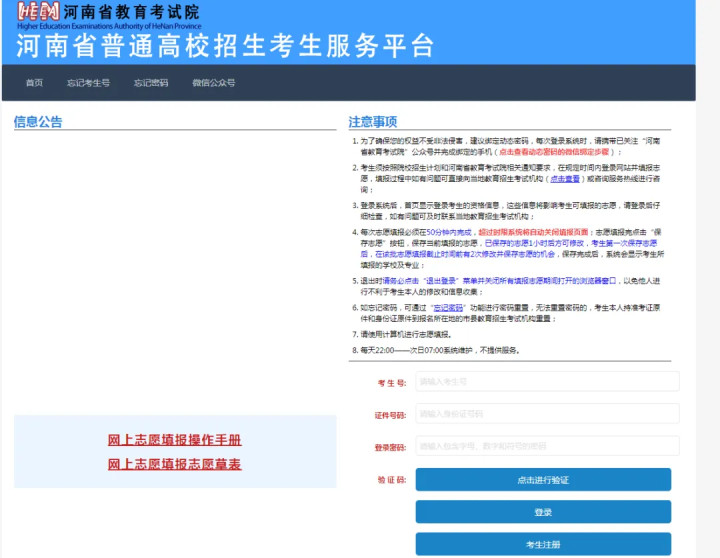Viewport: 720px width, 558px height.
Task: Click the 点击进行验证 button
Action: pos(543,480)
